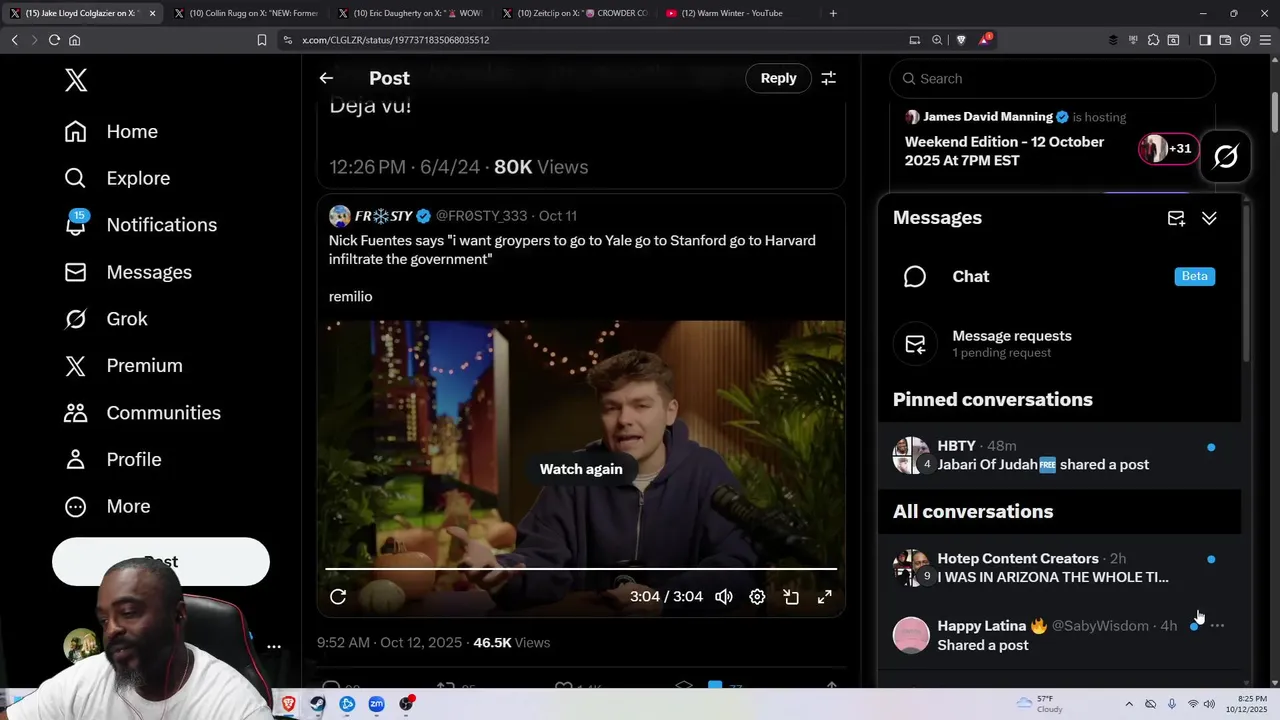Open Messages from left sidebar
Image resolution: width=1280 pixels, height=720 pixels.
coord(128,272)
